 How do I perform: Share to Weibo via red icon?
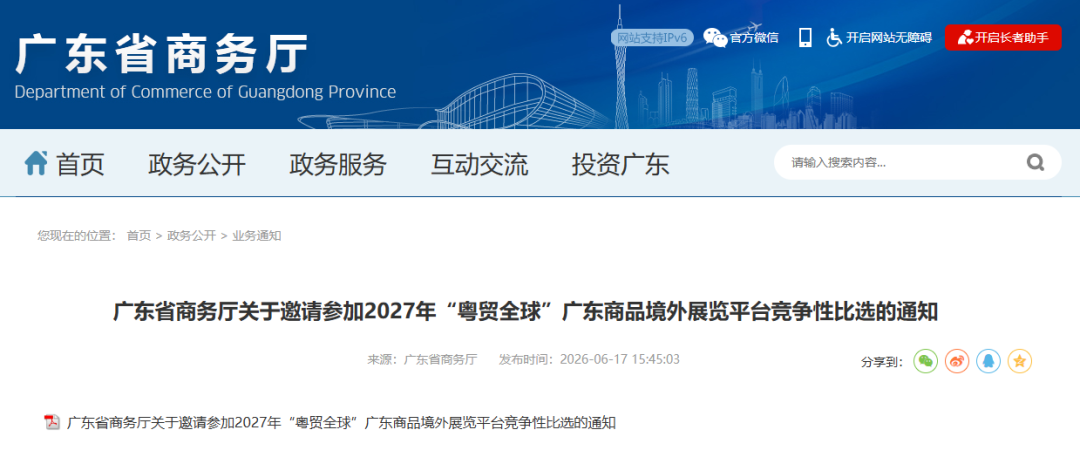(957, 361)
